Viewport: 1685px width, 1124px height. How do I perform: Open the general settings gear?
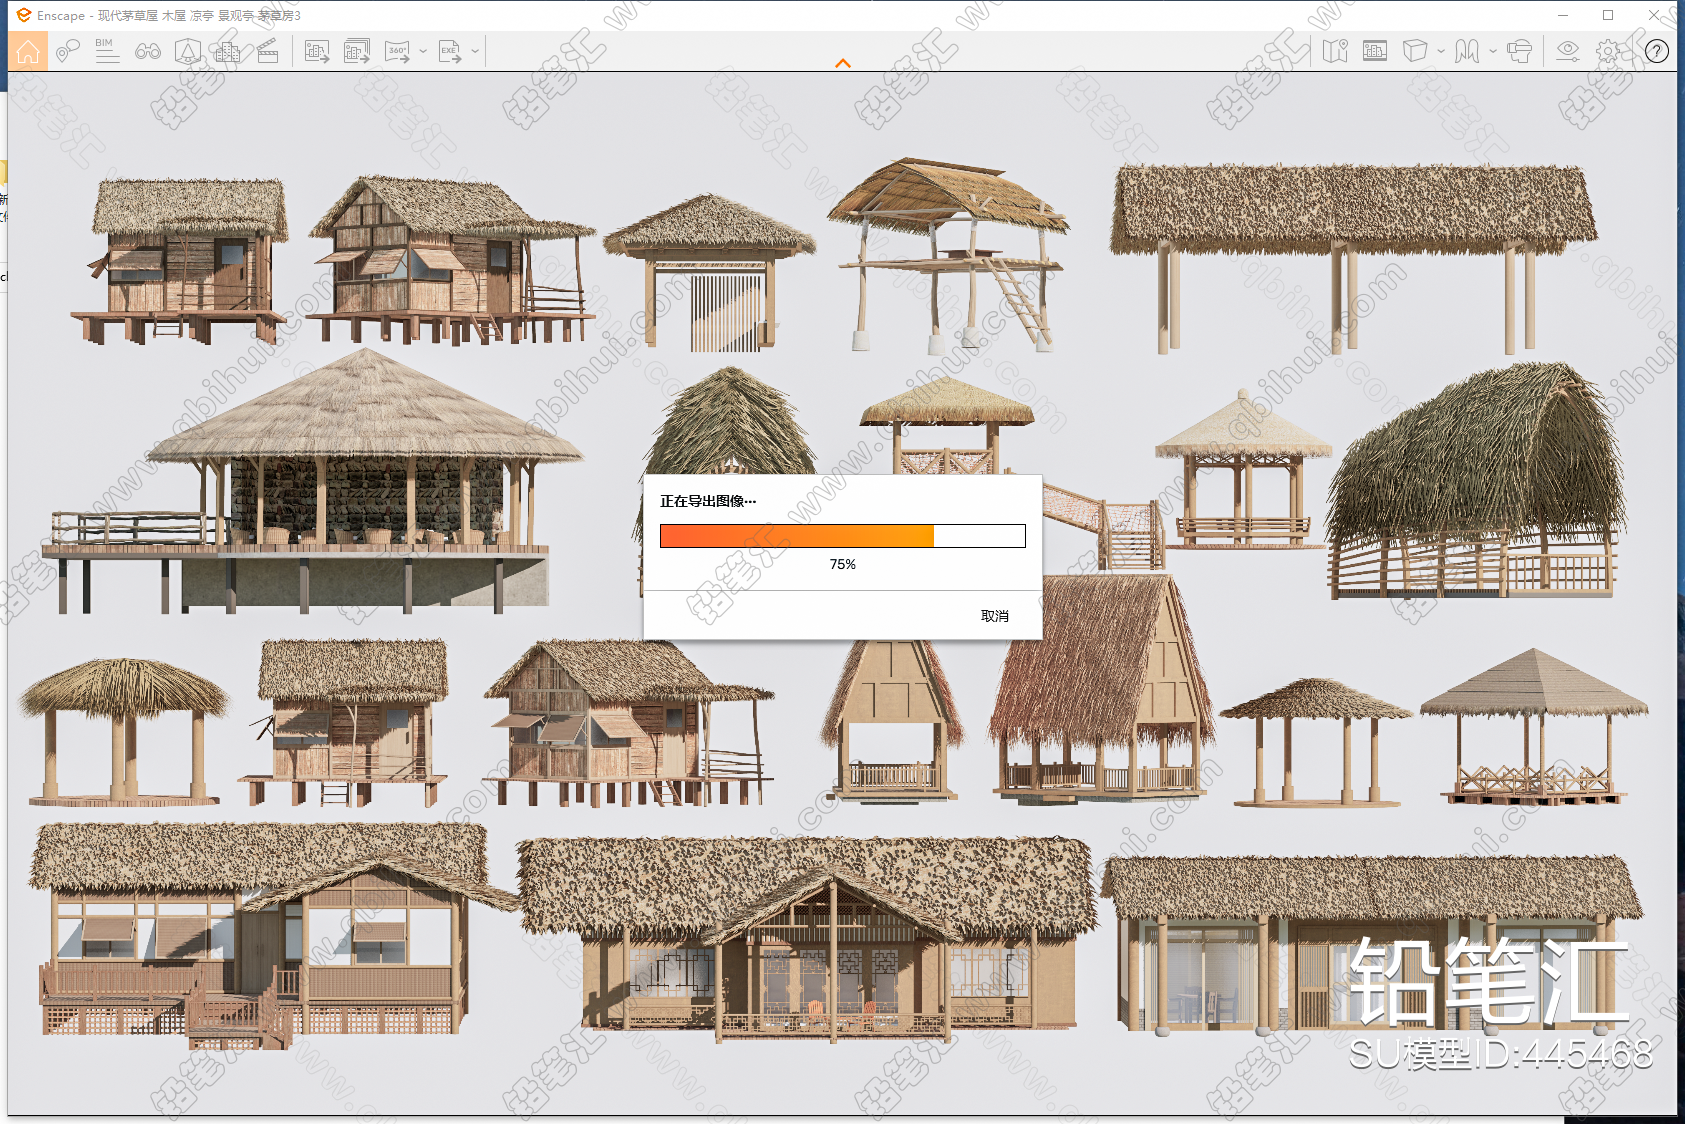pyautogui.click(x=1608, y=51)
